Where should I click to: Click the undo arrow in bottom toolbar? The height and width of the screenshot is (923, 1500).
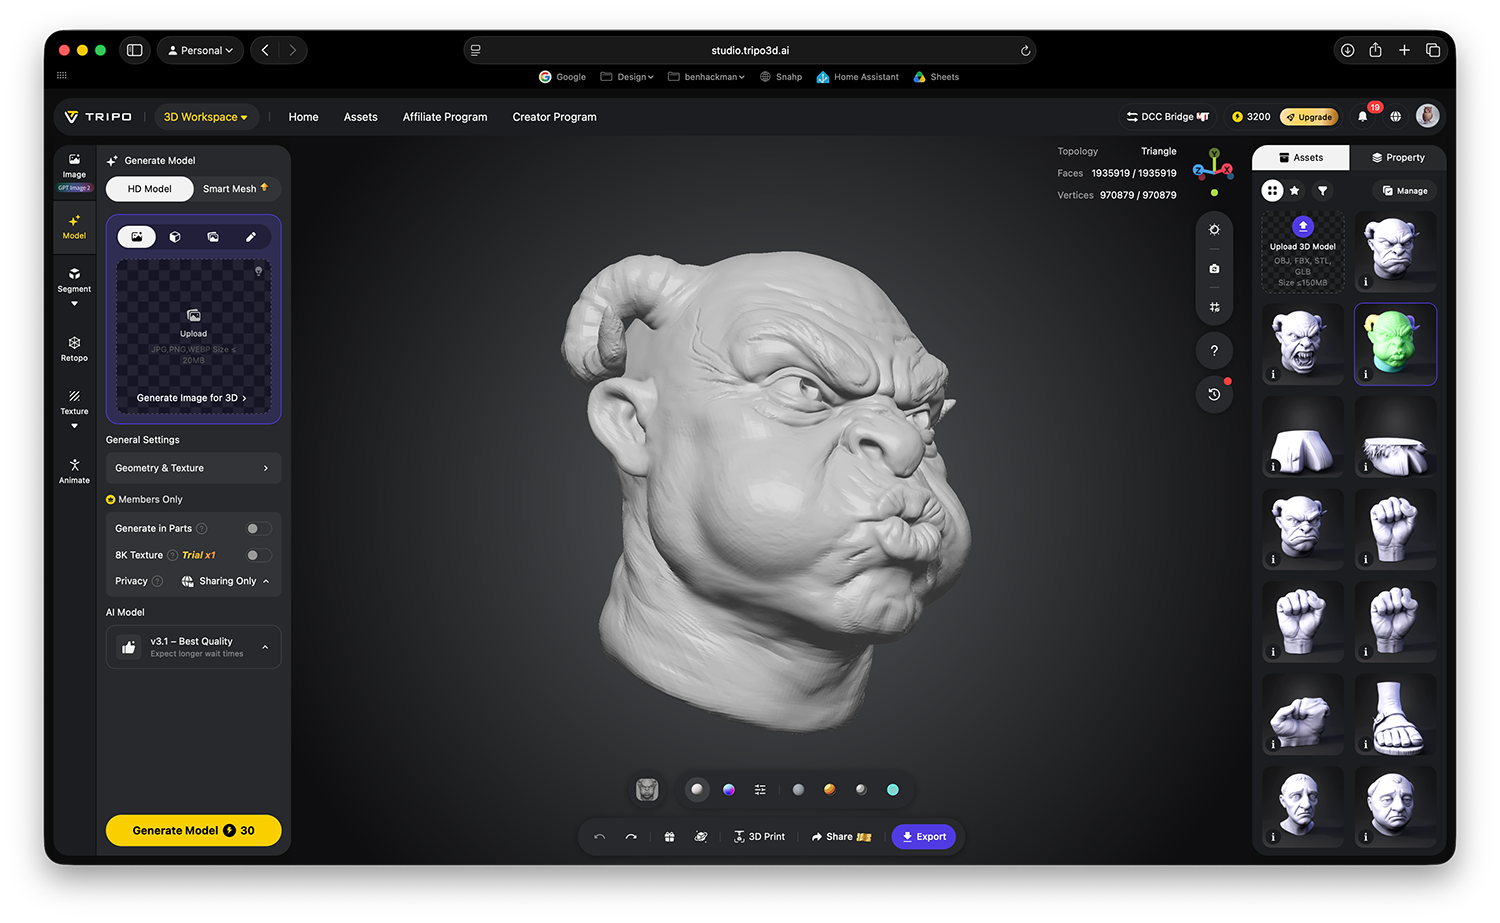coord(599,837)
